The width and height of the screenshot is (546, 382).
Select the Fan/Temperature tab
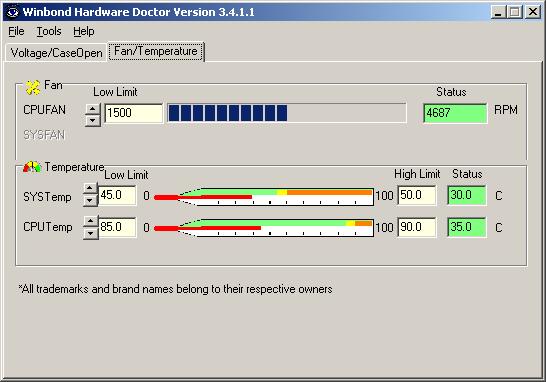click(156, 51)
